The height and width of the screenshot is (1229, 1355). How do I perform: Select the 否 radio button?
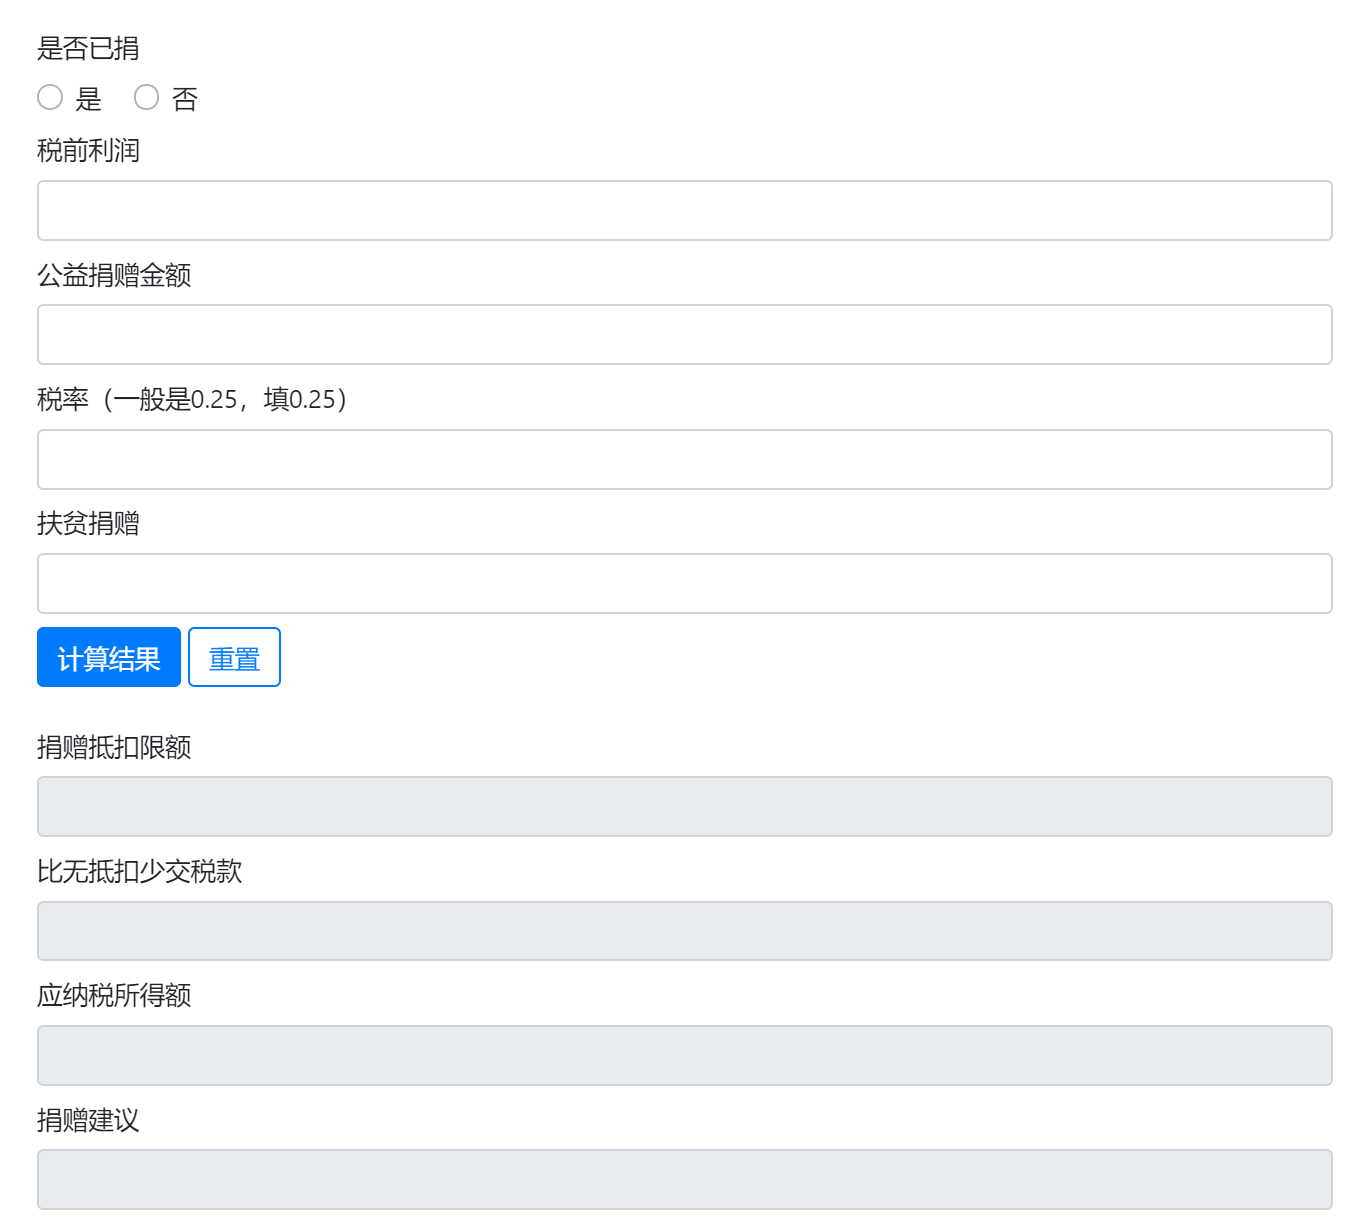click(x=147, y=97)
